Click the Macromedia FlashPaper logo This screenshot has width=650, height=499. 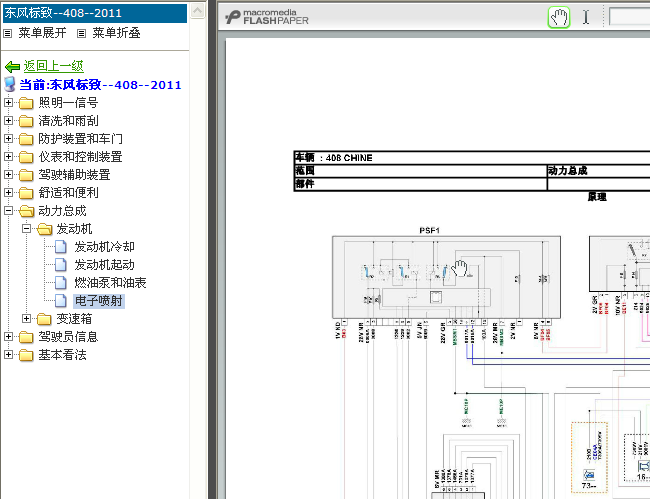(x=267, y=17)
